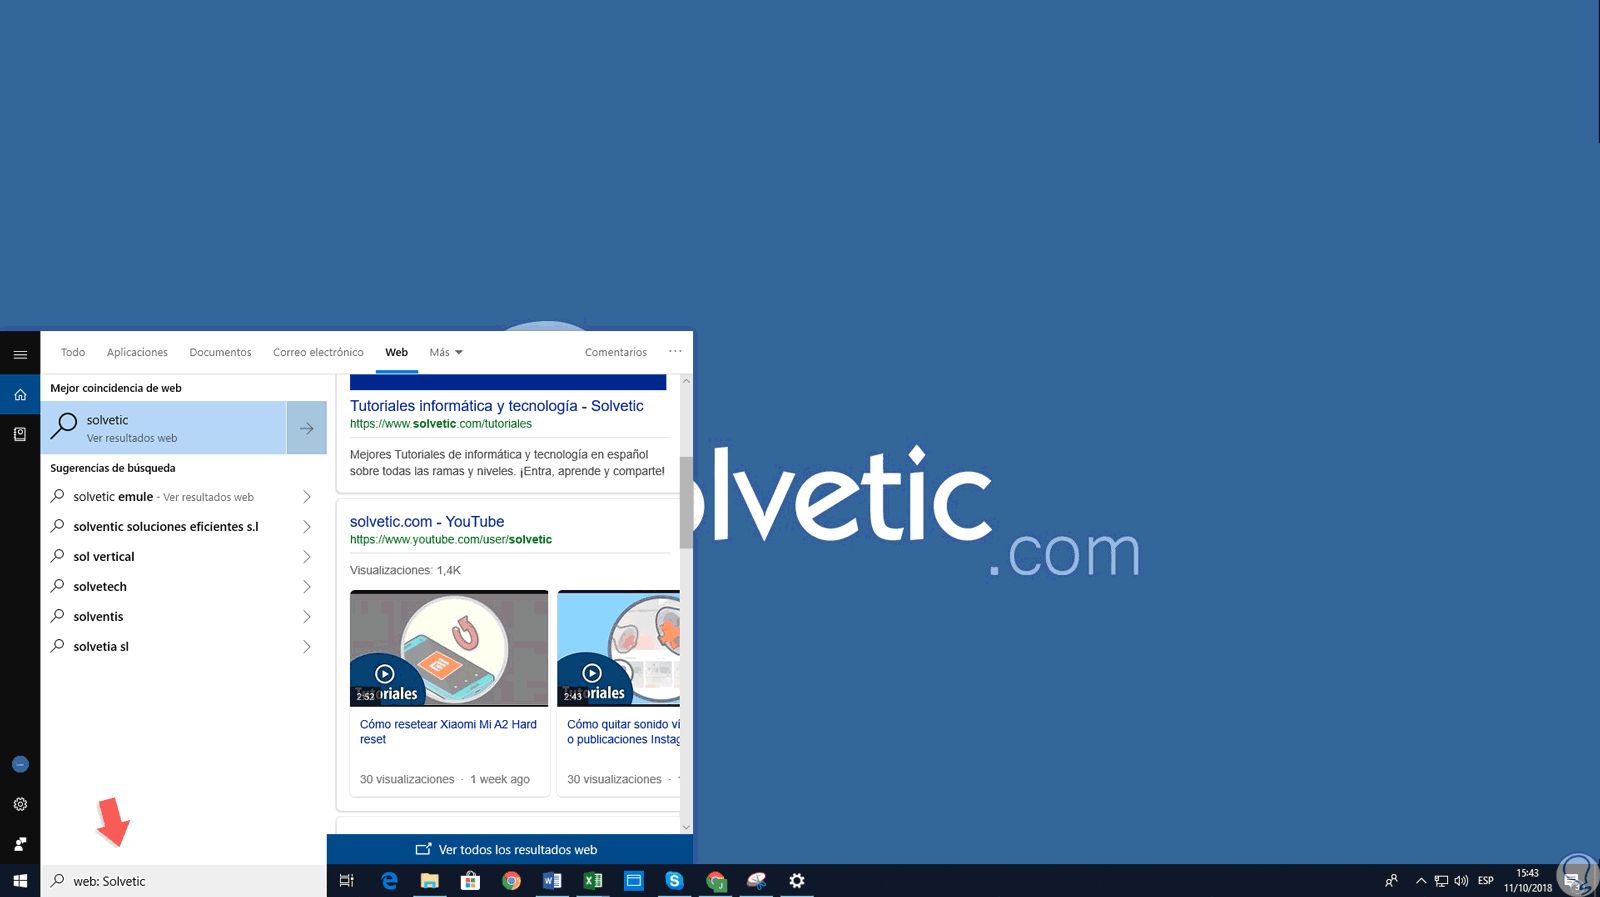Expand the Cortana hamburger menu

(x=20, y=354)
